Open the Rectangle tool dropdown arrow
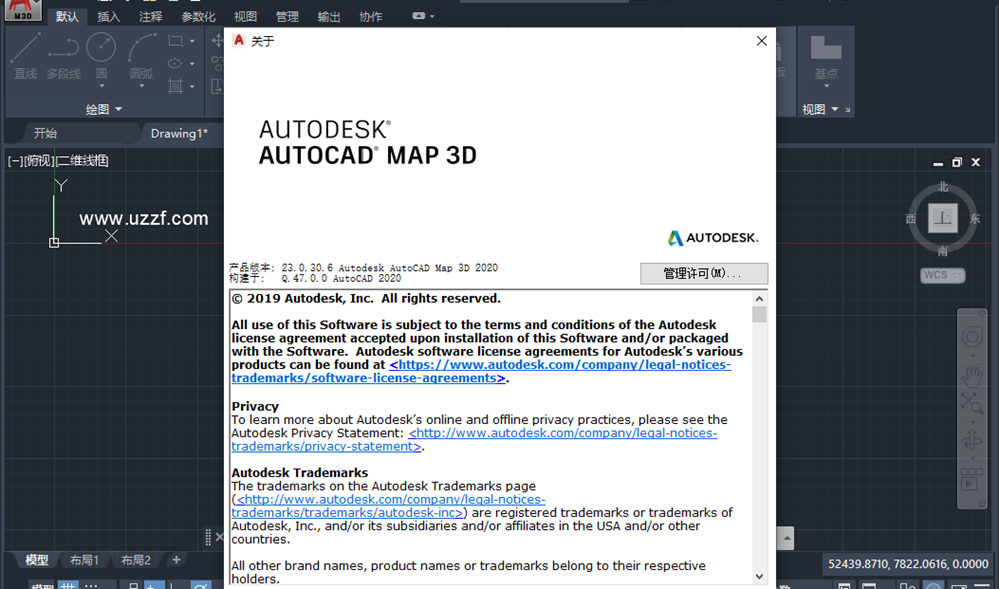 192,41
